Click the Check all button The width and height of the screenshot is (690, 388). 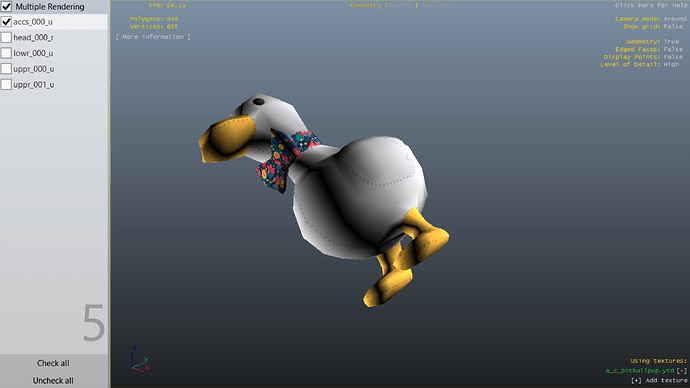(x=53, y=363)
